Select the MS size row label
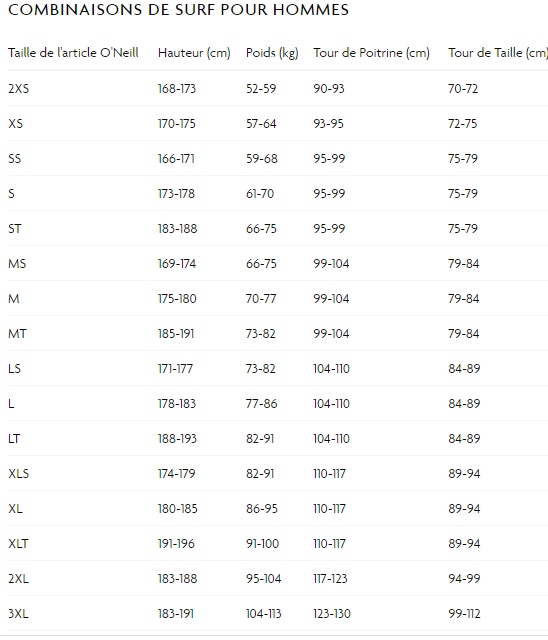Image resolution: width=548 pixels, height=640 pixels. point(17,264)
